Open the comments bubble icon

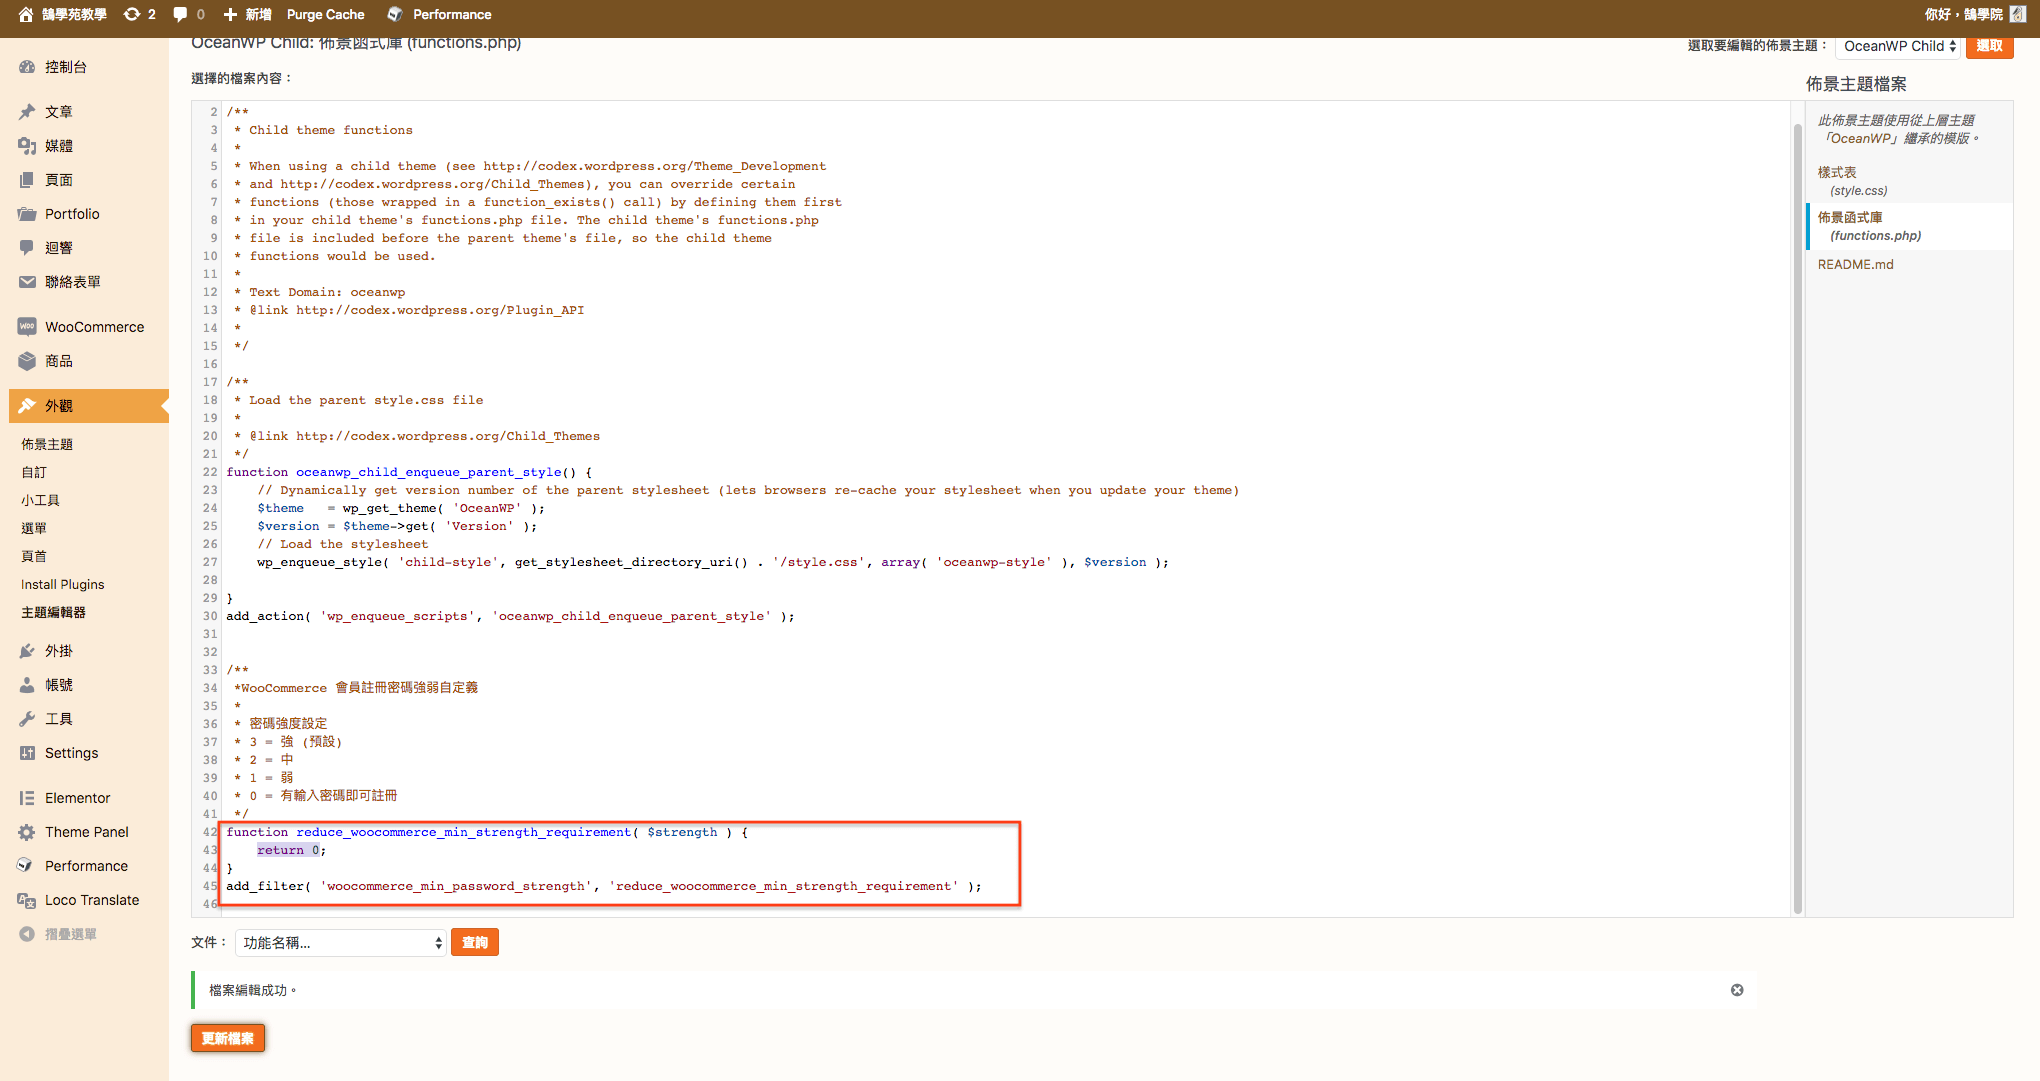tap(180, 14)
